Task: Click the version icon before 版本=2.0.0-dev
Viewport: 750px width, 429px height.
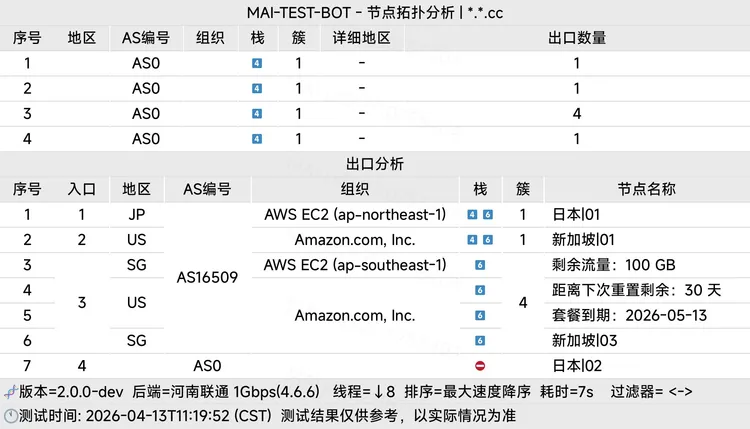Action: tap(9, 392)
